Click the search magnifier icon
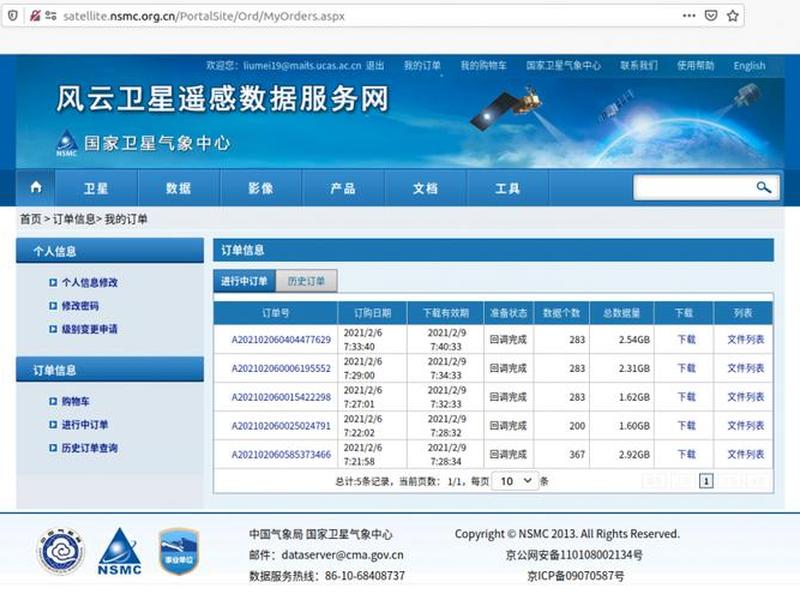This screenshot has width=800, height=600. tap(763, 188)
